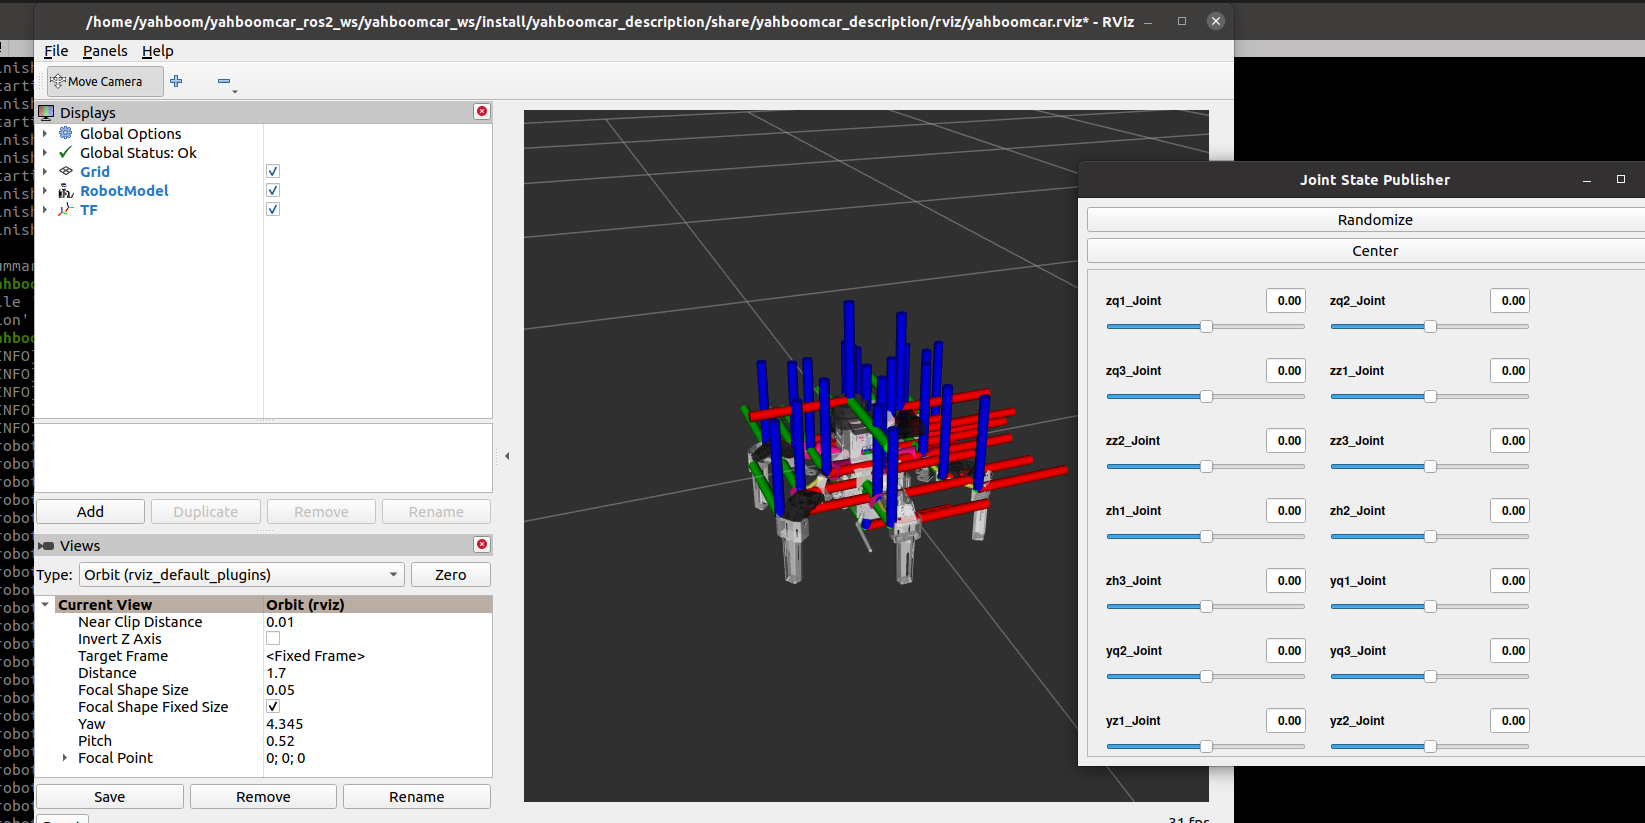The height and width of the screenshot is (823, 1645).
Task: Uncheck the Grid display checkbox
Action: 273,172
